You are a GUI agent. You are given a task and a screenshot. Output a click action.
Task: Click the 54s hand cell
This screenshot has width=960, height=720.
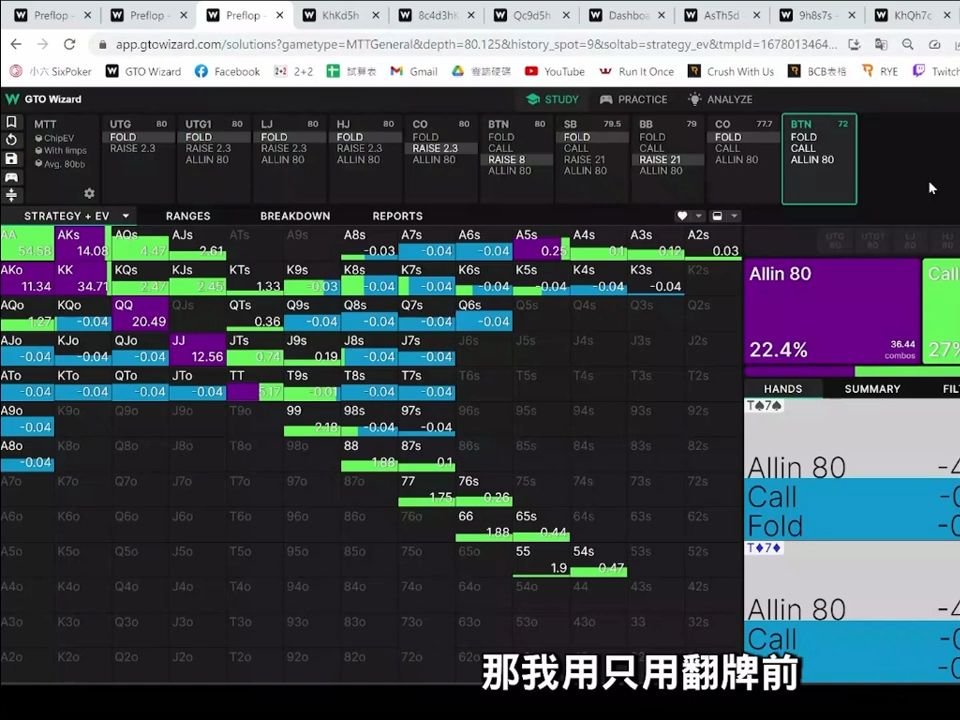point(598,560)
